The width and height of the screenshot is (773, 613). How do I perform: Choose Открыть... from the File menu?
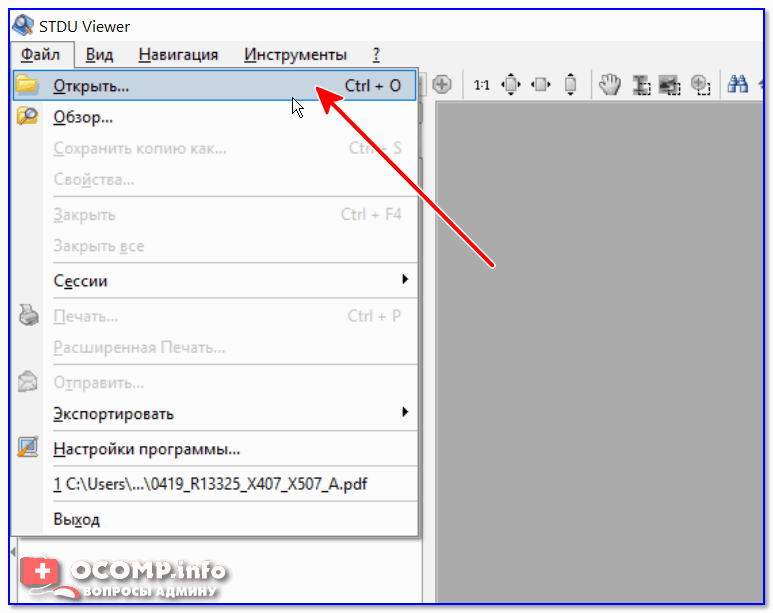pos(215,85)
